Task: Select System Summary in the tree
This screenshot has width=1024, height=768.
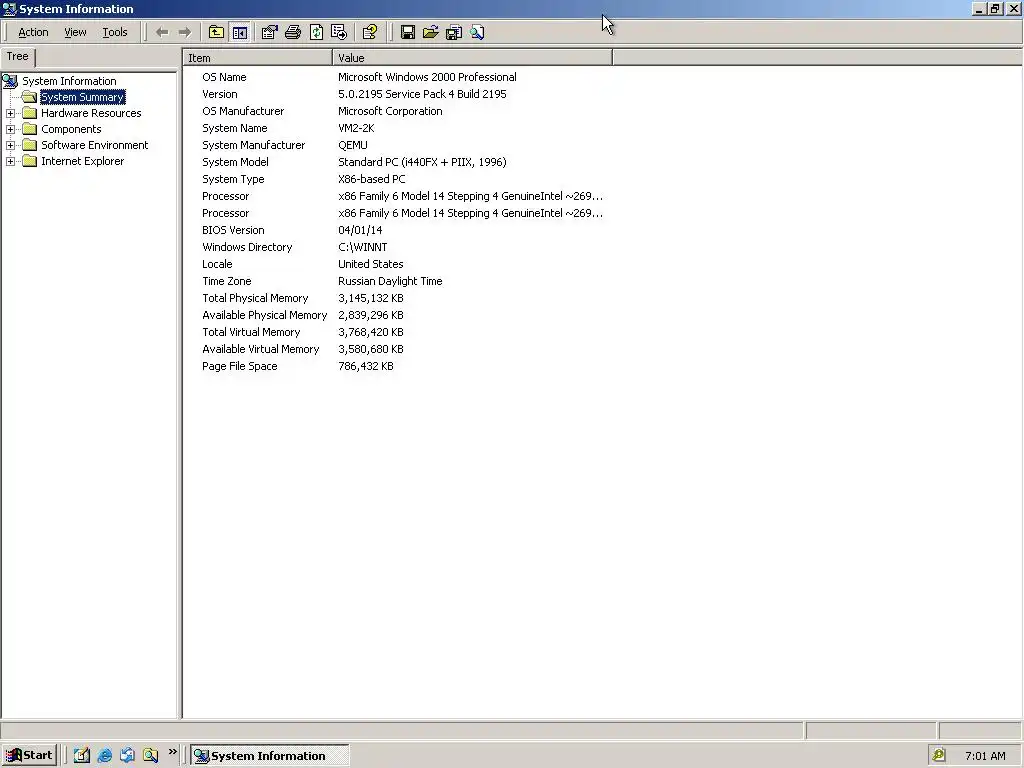Action: pos(82,97)
